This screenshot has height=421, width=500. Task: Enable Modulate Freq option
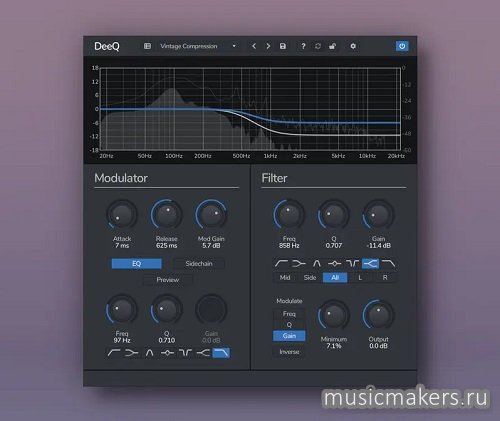click(x=289, y=314)
